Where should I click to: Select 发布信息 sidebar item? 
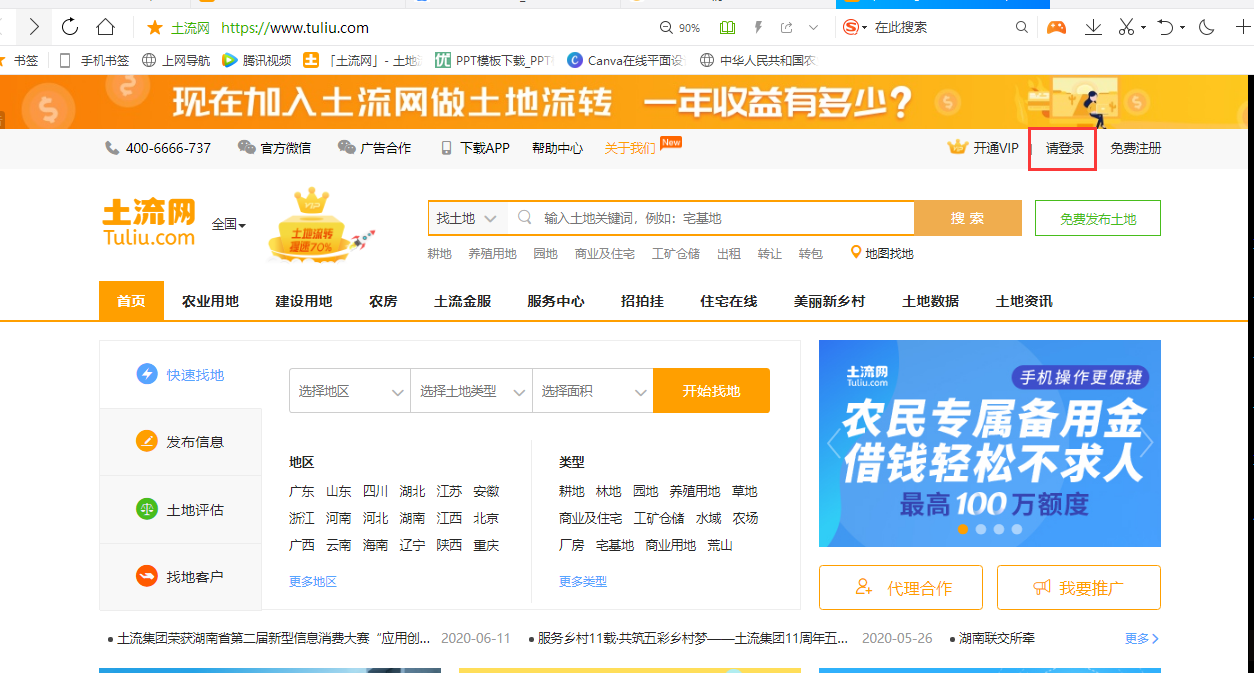(181, 442)
